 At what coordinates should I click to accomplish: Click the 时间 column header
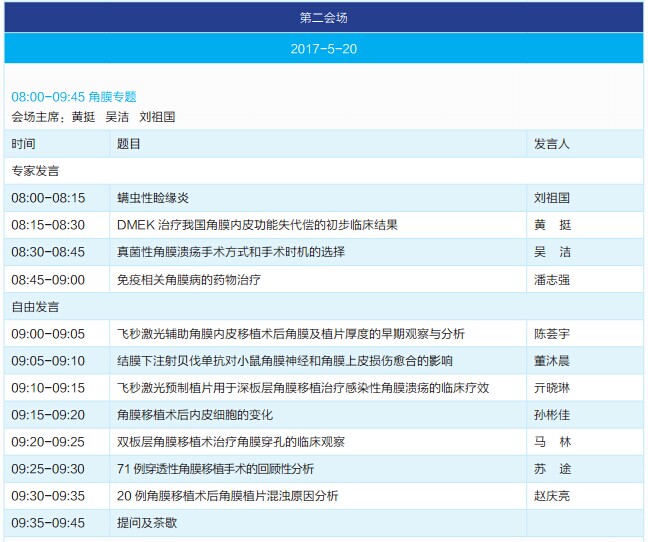click(23, 144)
